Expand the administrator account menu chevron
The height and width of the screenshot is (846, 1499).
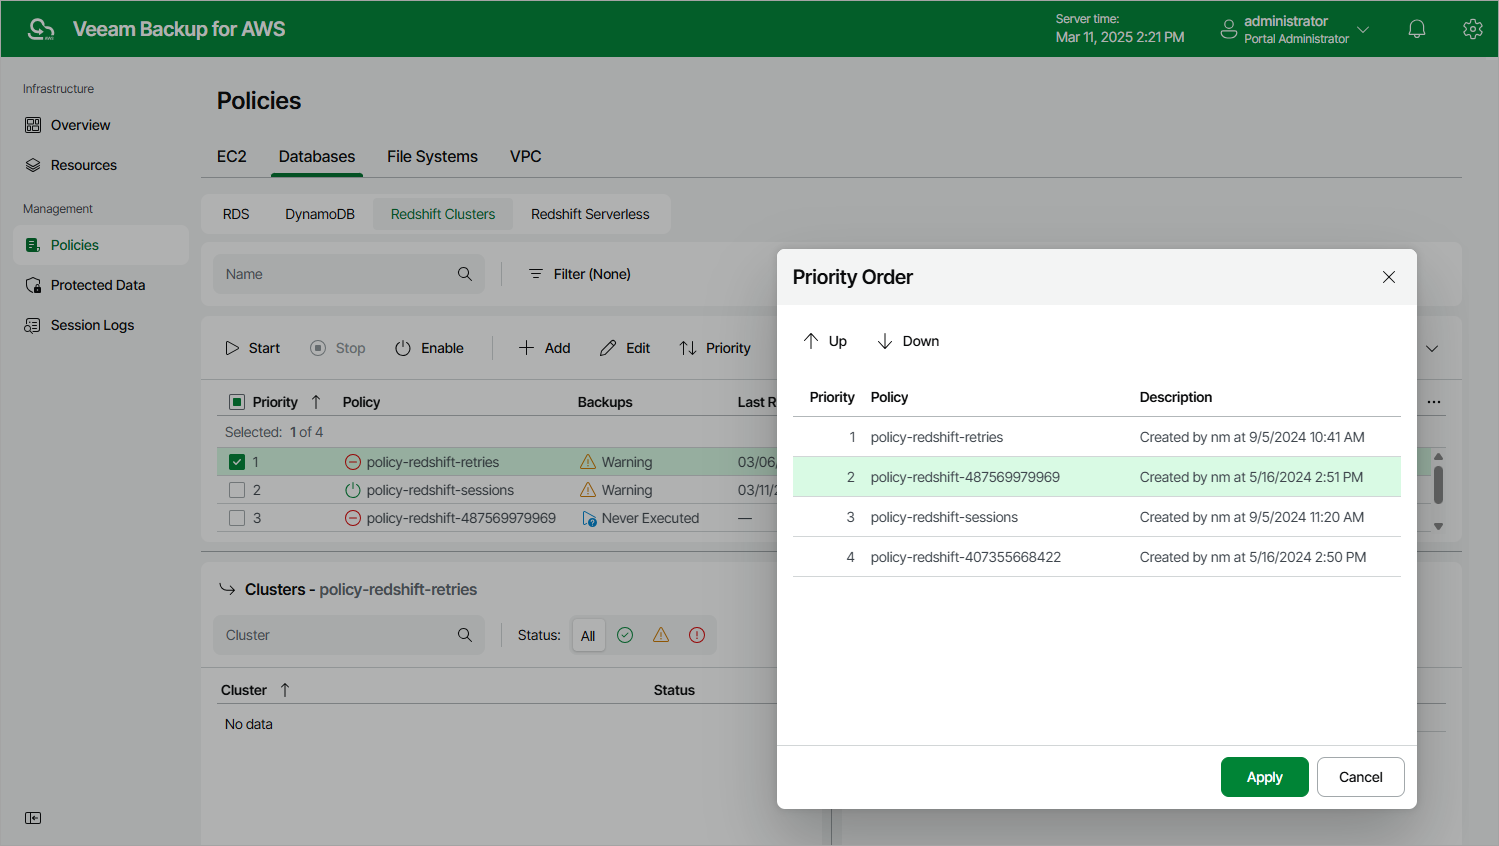click(x=1363, y=30)
